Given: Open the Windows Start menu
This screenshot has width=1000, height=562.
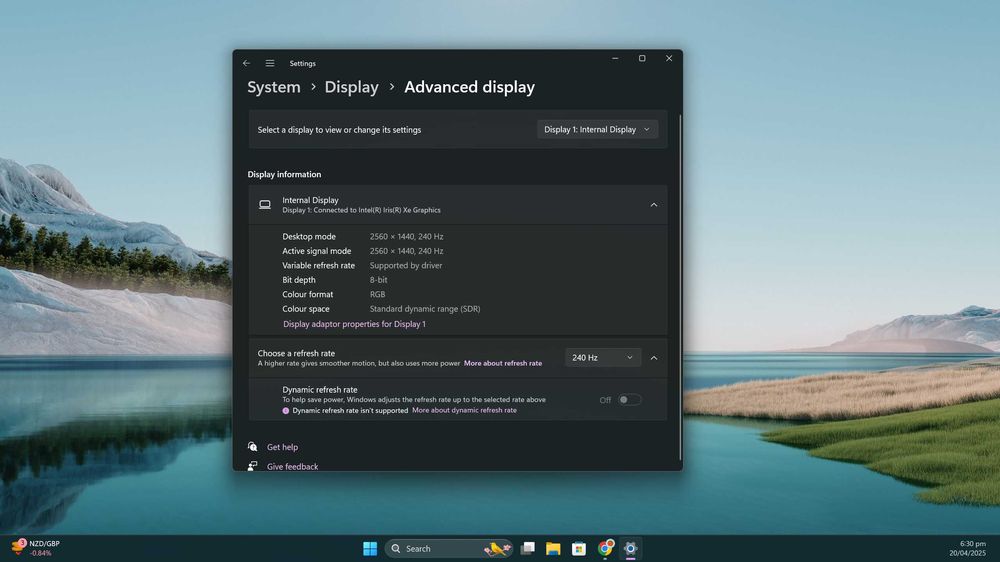Looking at the screenshot, I should (370, 549).
